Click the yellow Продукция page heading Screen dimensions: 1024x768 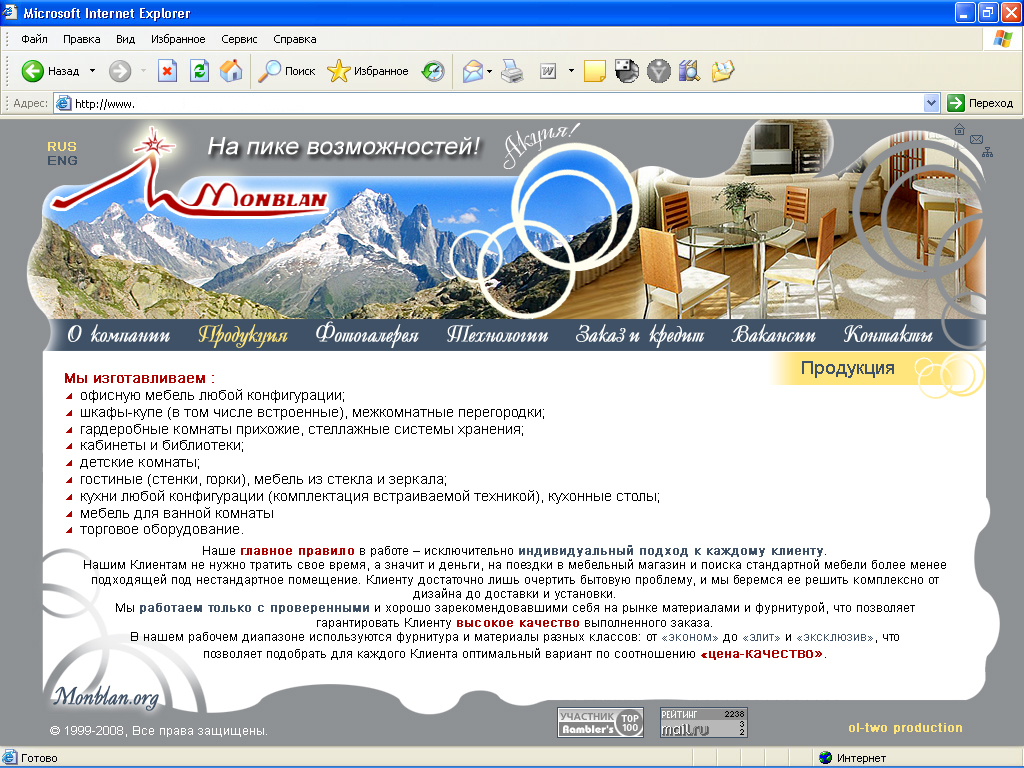tap(848, 368)
